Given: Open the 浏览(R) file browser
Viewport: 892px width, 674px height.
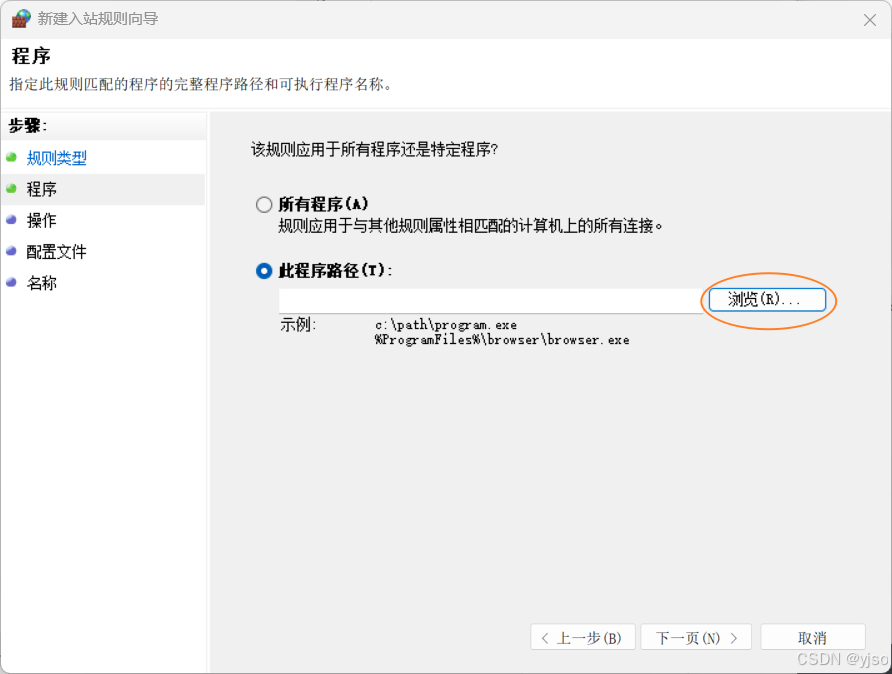Looking at the screenshot, I should 767,299.
